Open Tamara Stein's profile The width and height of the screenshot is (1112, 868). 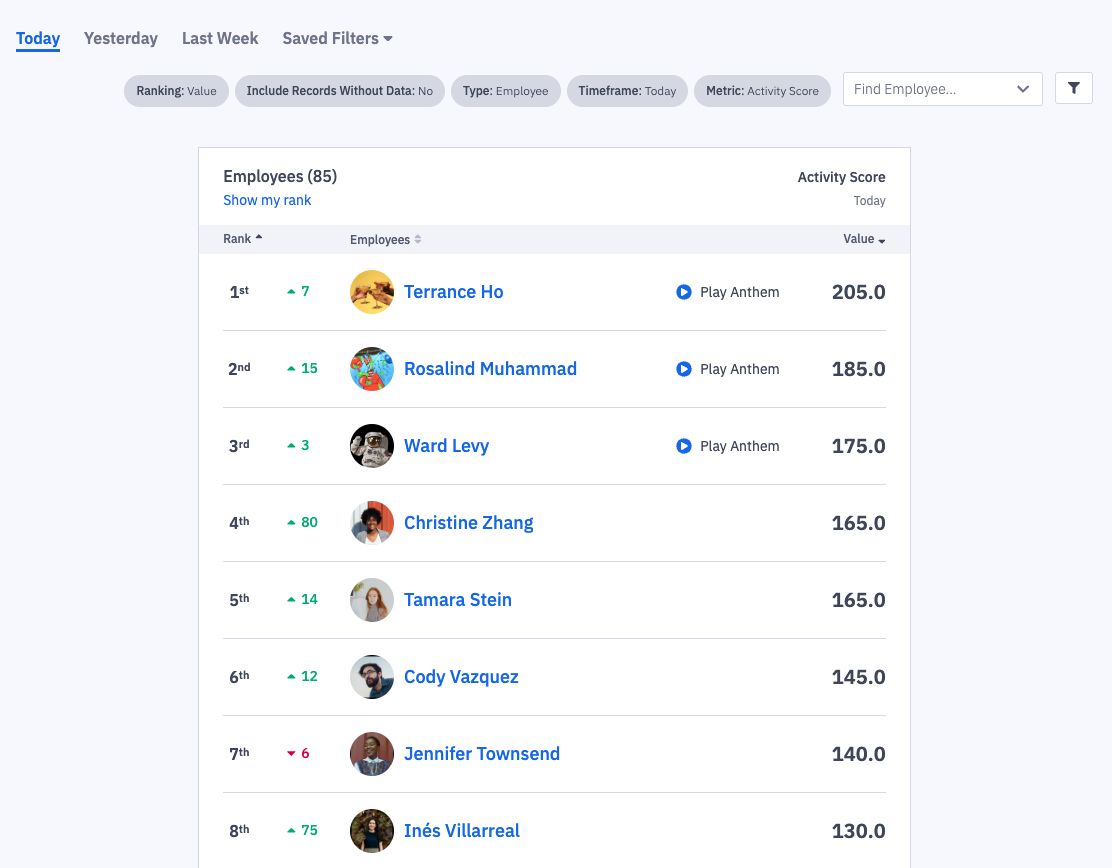coord(458,599)
